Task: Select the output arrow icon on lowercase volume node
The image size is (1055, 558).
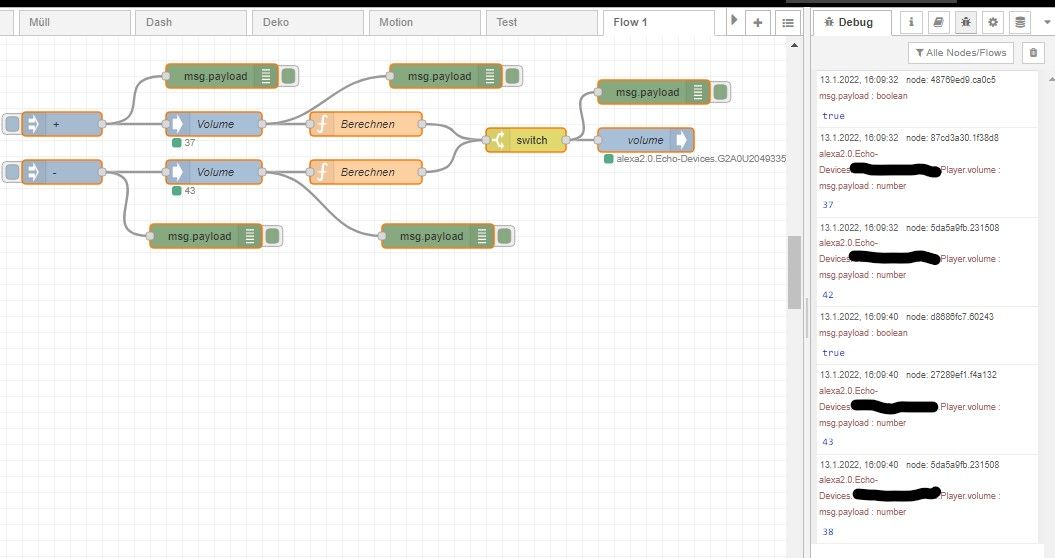Action: tap(682, 140)
